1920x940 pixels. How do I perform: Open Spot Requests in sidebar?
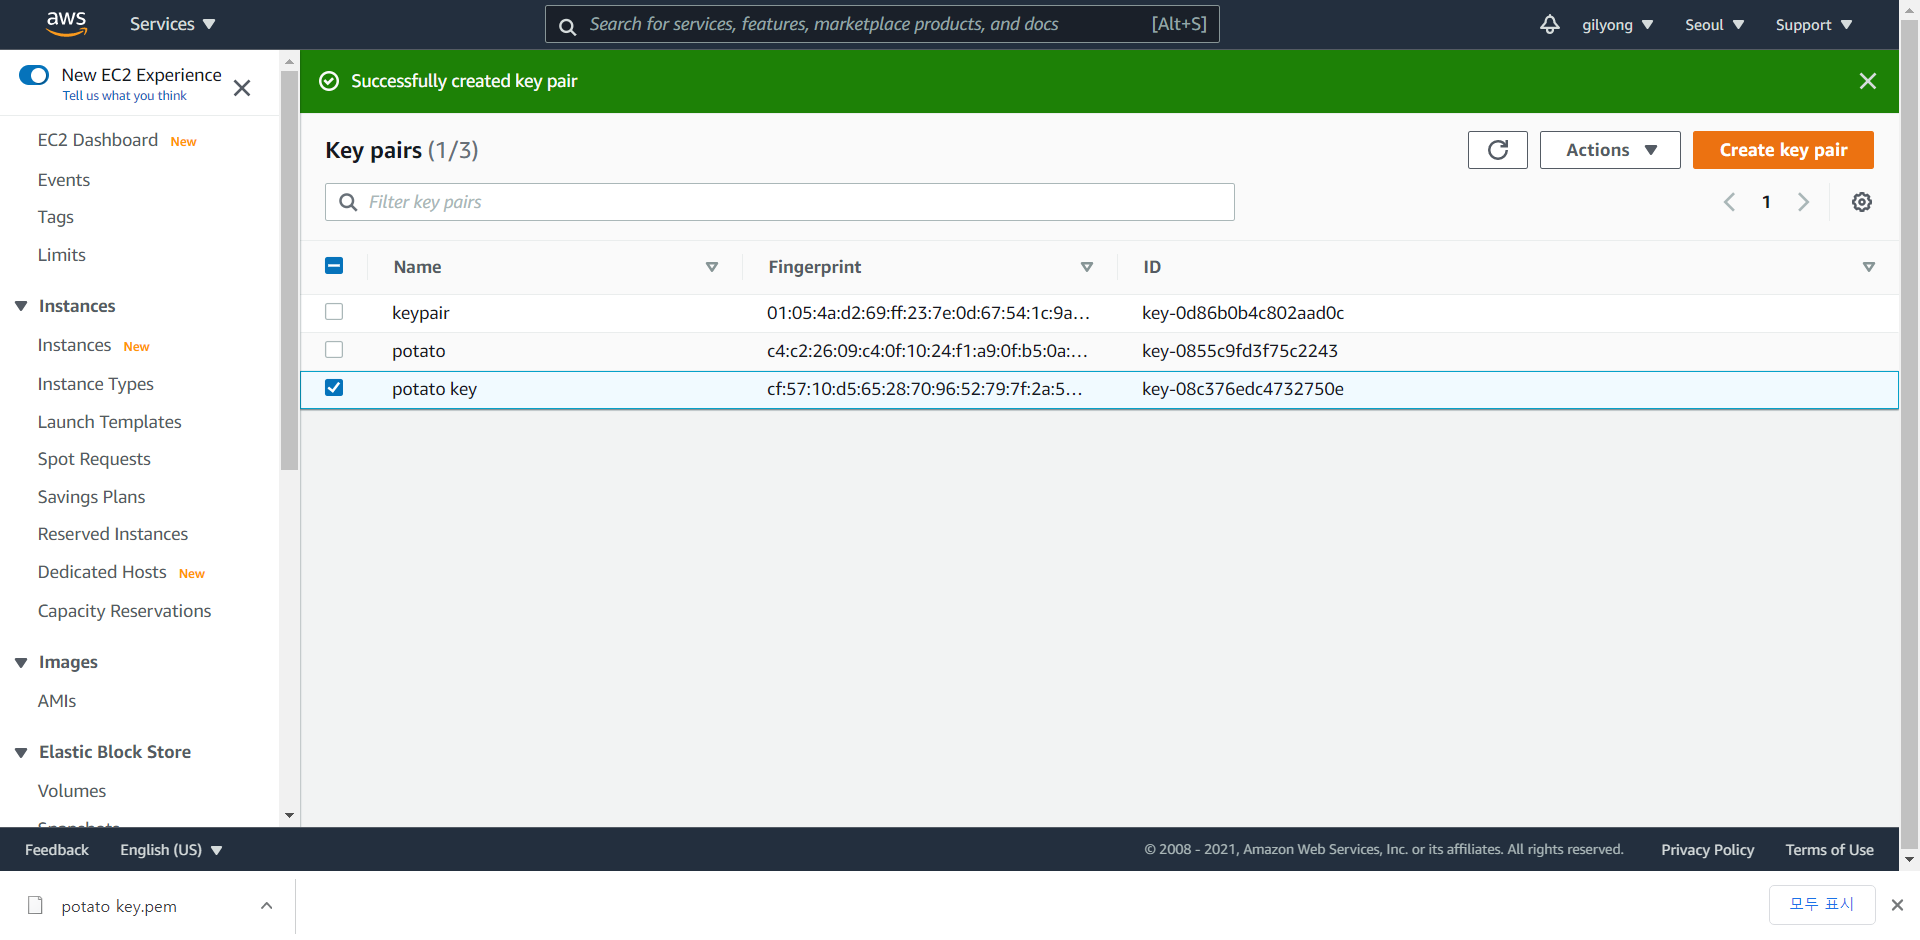[94, 459]
